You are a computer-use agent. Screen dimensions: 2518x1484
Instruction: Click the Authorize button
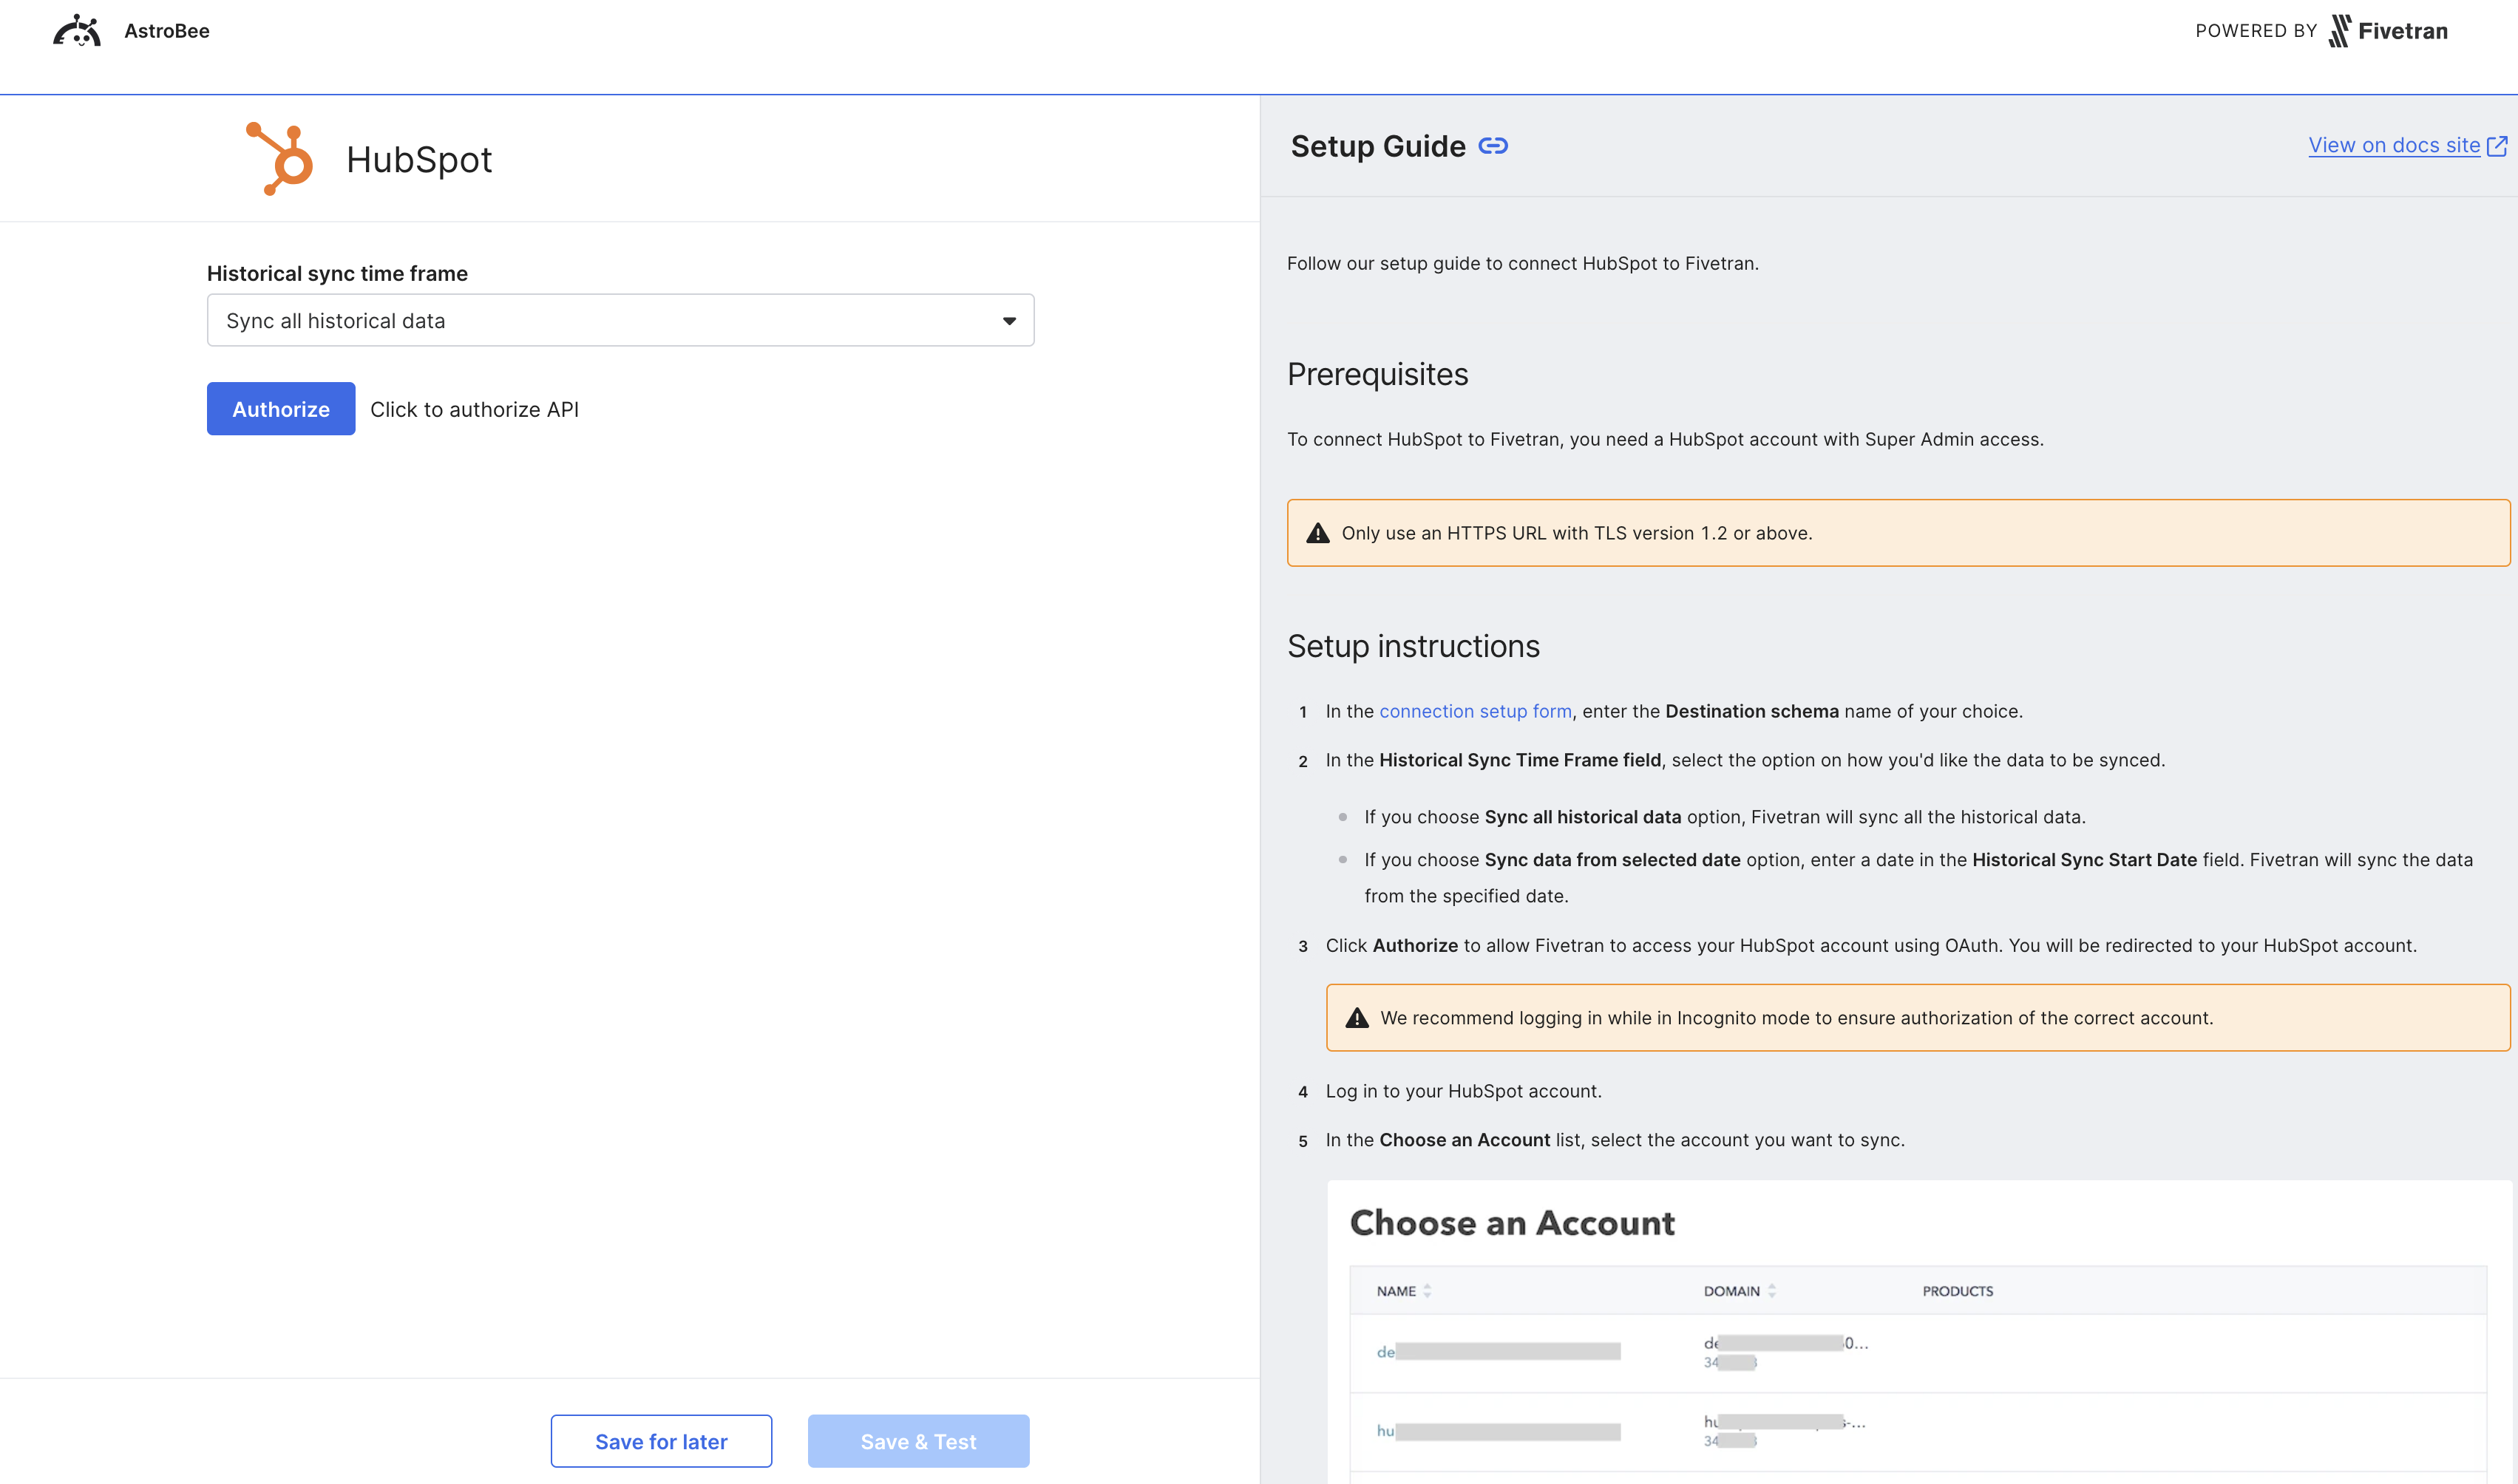(x=280, y=409)
